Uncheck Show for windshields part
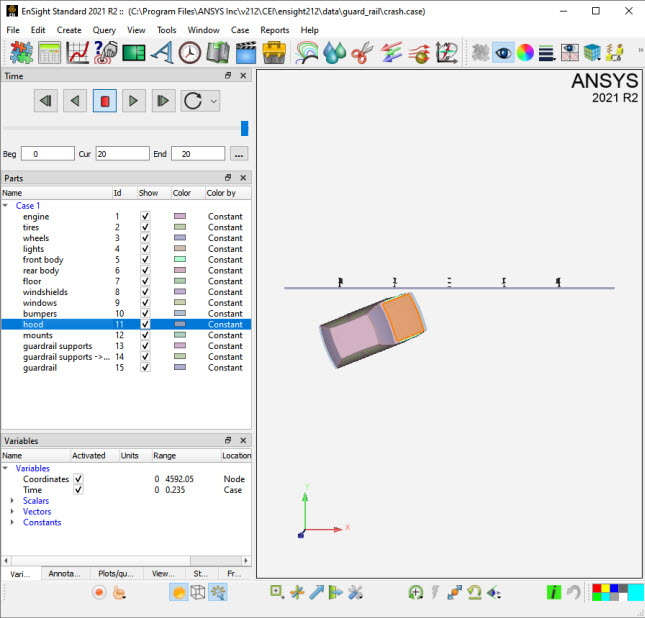 tap(145, 292)
